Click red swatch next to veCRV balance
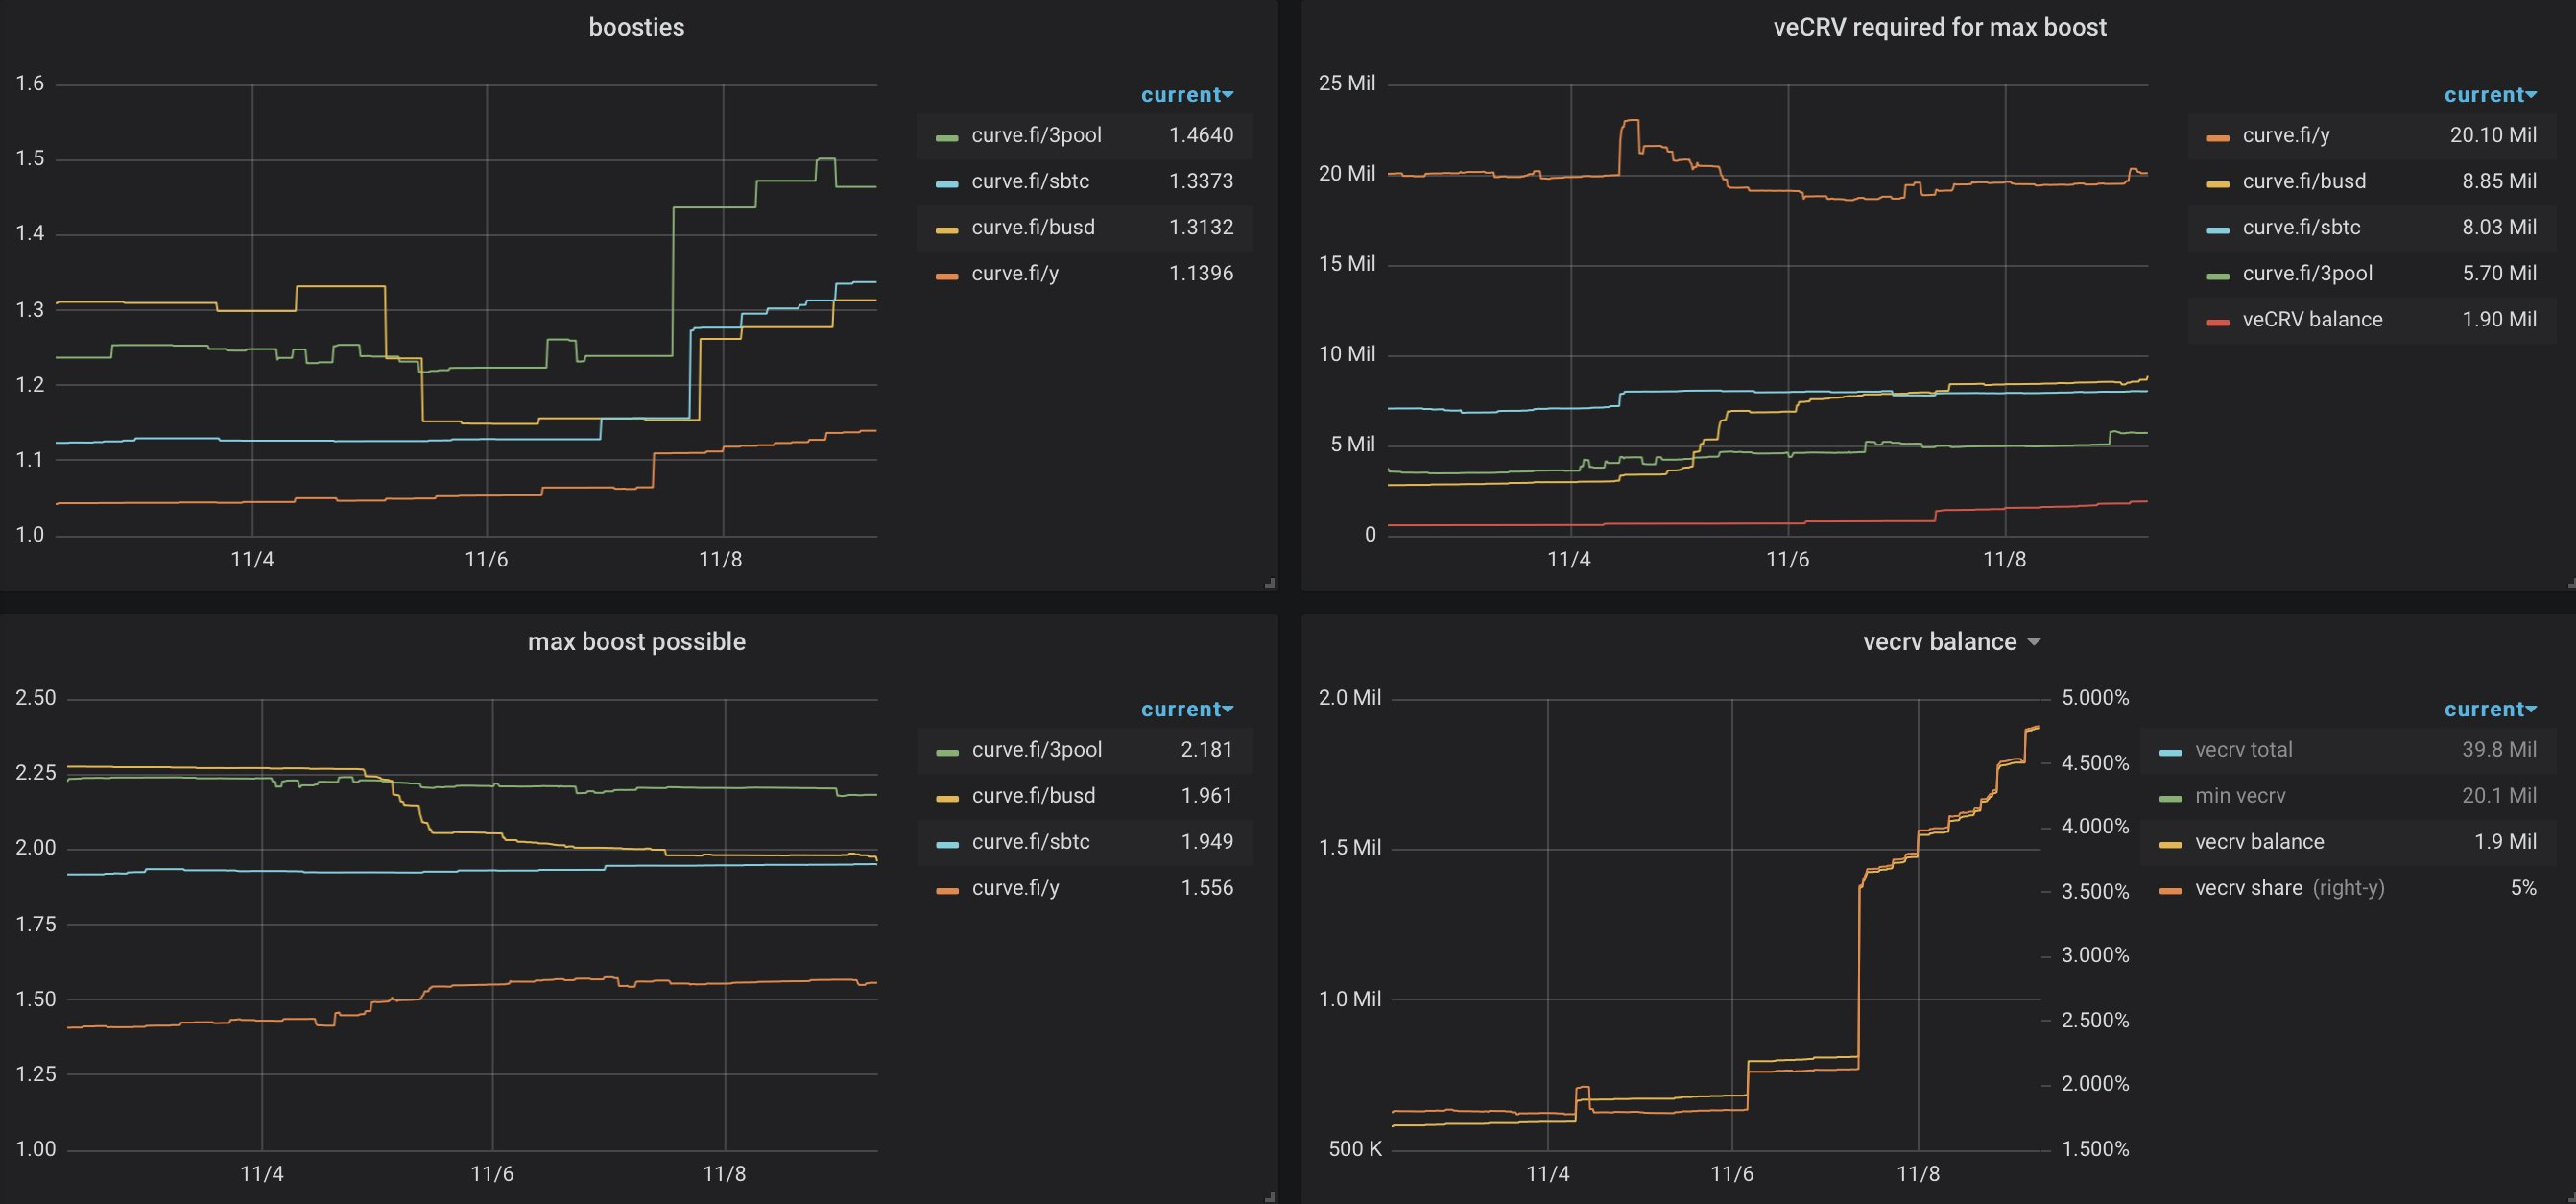The image size is (2576, 1204). click(x=2217, y=321)
